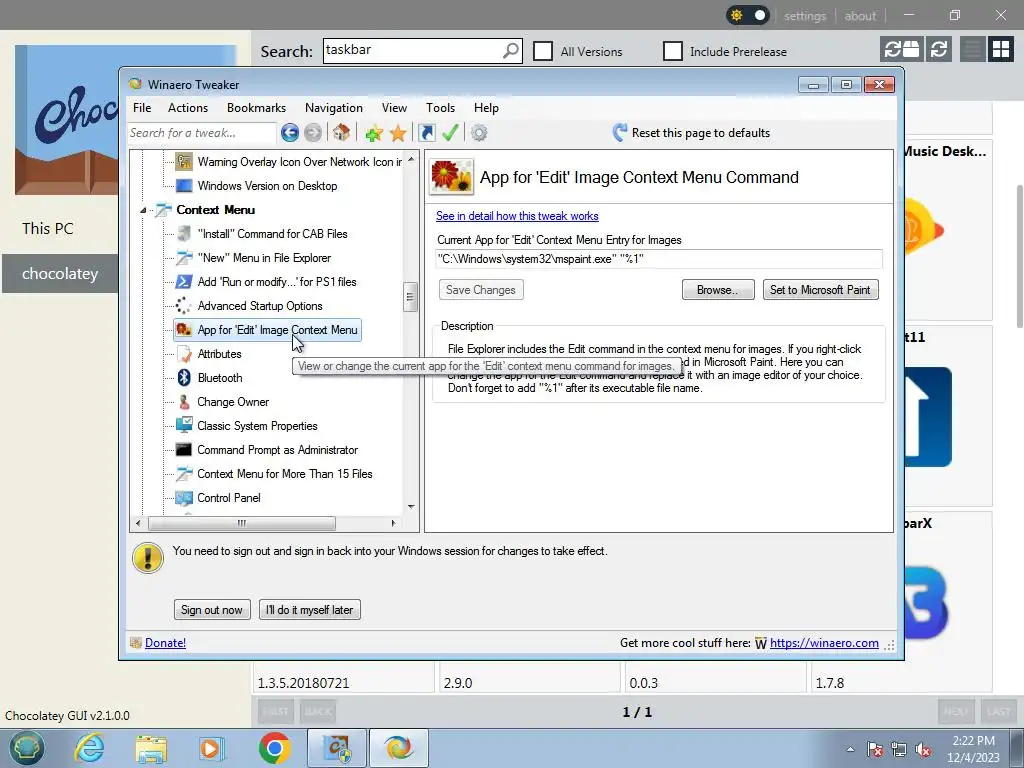Viewport: 1024px width, 768px height.
Task: Click the refresh icon in Chocolatey GUI
Action: [939, 50]
